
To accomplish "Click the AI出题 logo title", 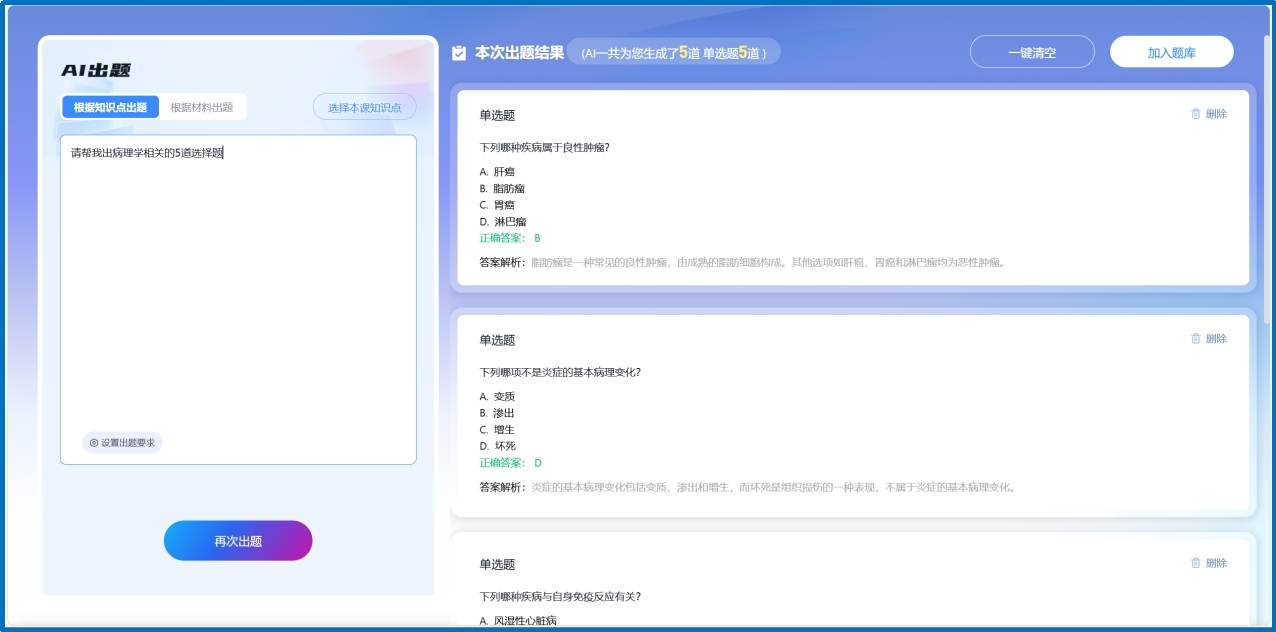I will coord(96,70).
